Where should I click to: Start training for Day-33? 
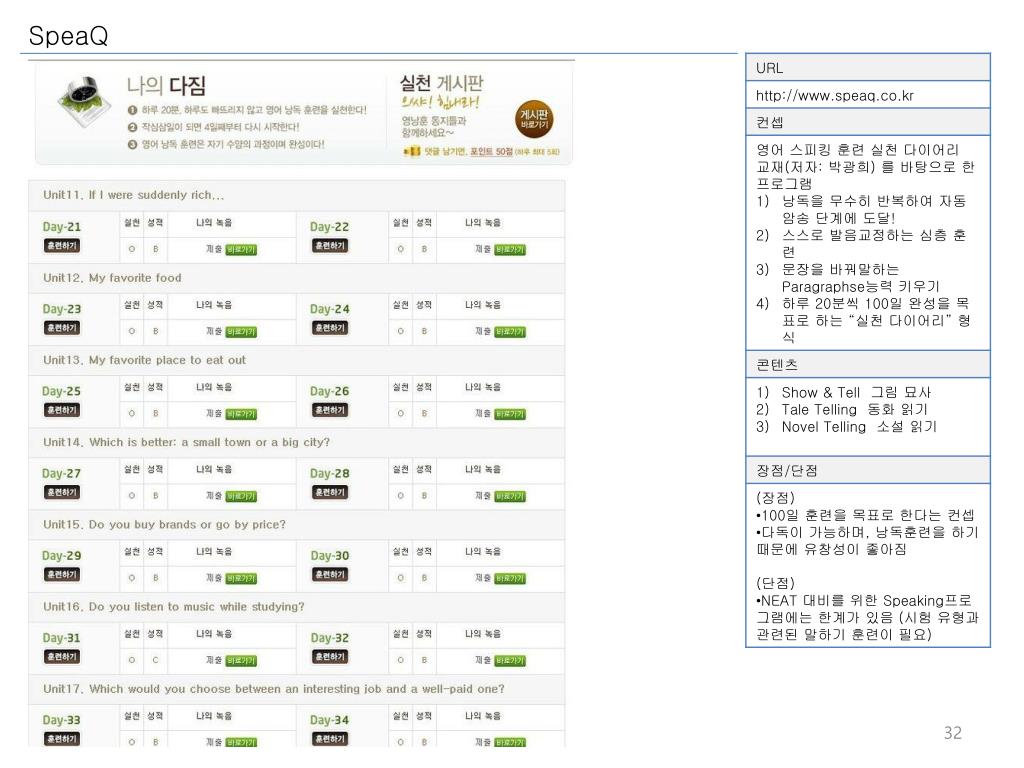pyautogui.click(x=62, y=739)
